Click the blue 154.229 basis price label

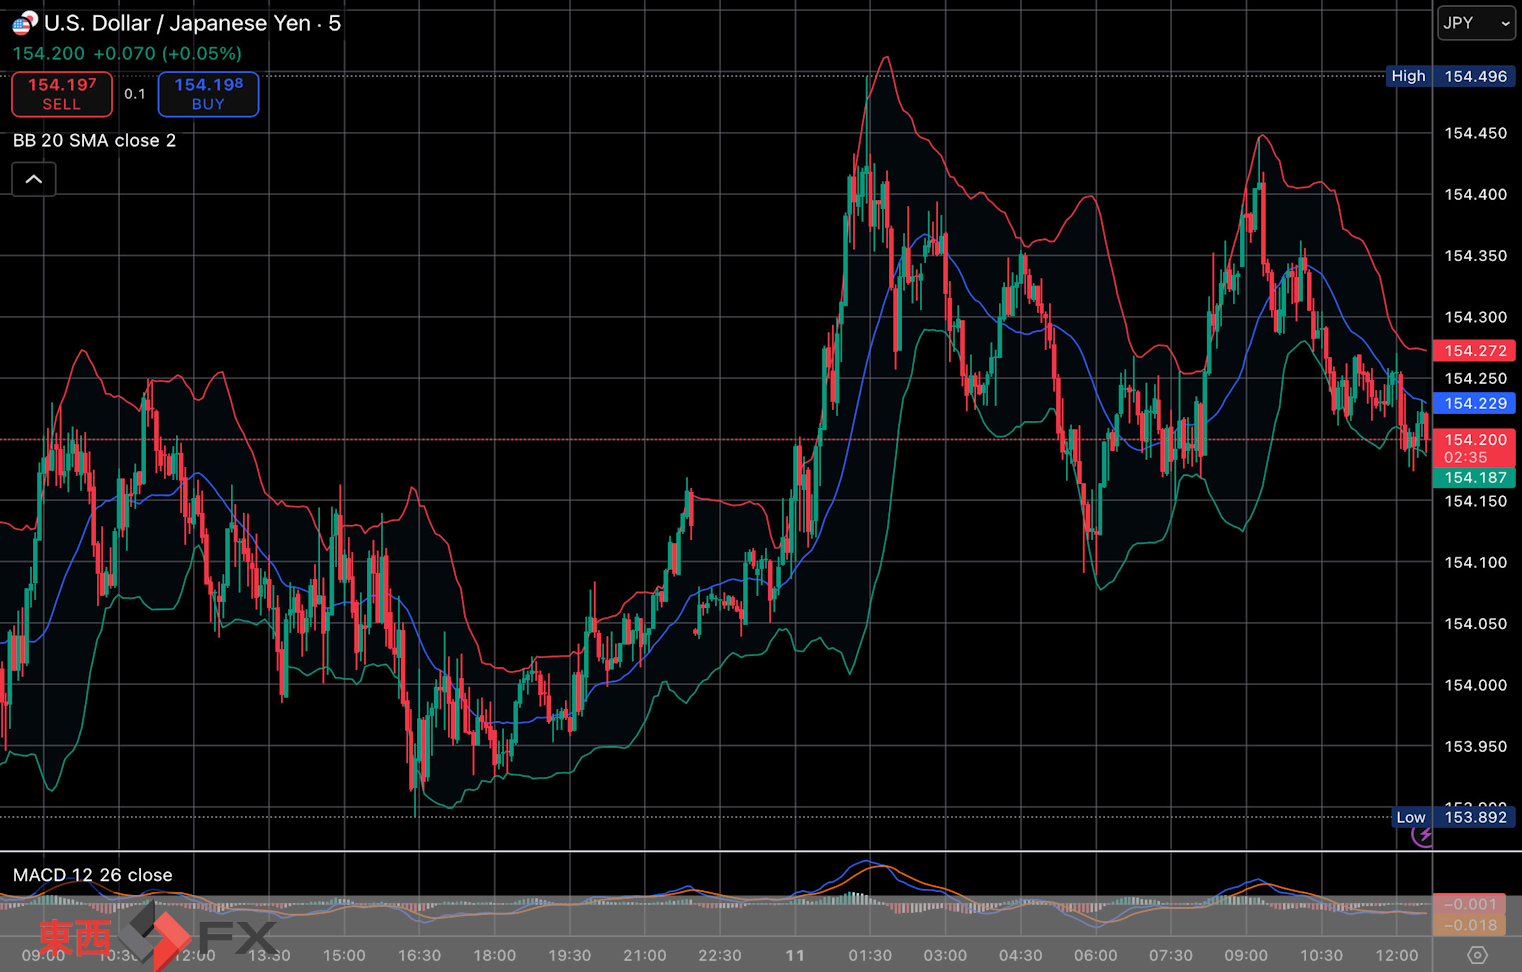1474,403
